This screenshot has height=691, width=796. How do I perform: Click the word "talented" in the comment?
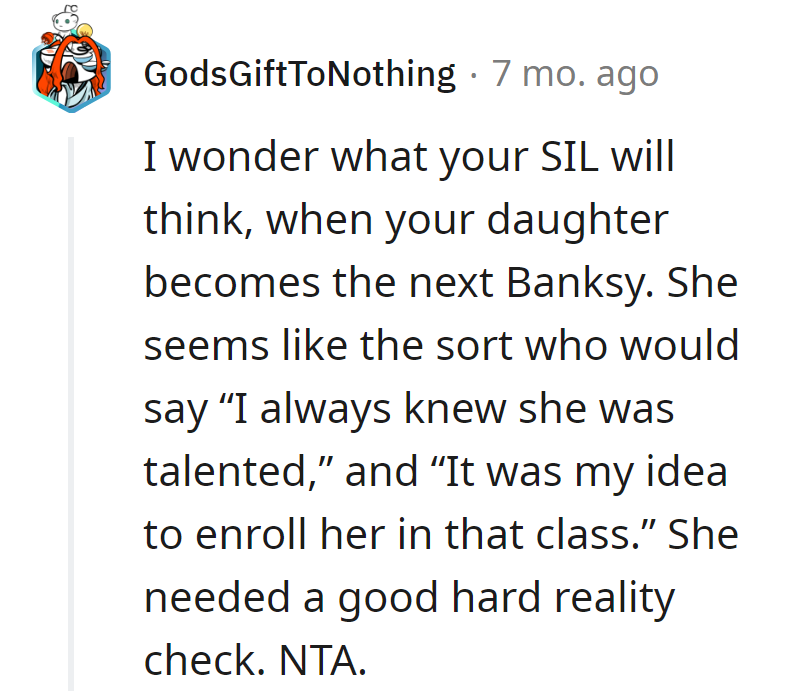232,472
